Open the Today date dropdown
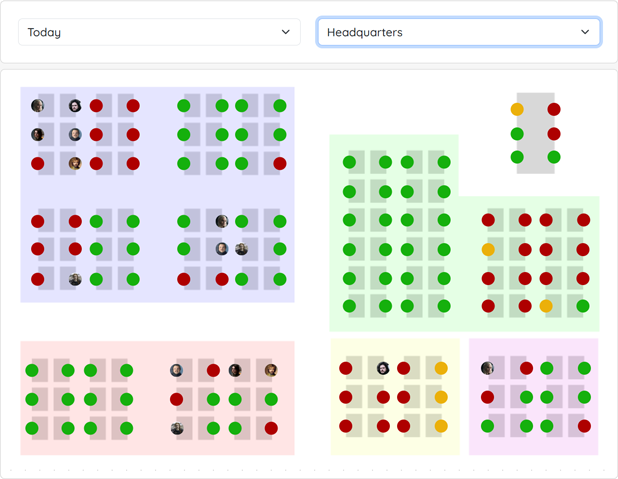 (159, 32)
